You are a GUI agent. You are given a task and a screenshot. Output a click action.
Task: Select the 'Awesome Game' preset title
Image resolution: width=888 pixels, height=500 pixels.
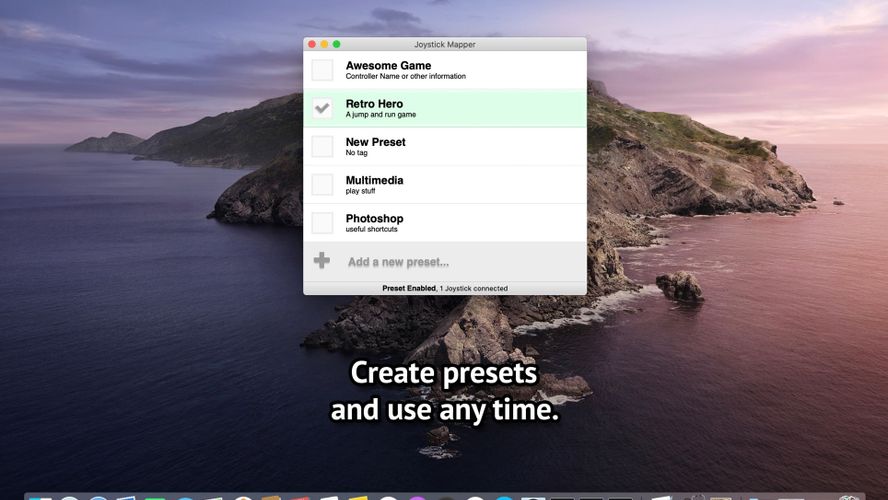[x=388, y=66]
